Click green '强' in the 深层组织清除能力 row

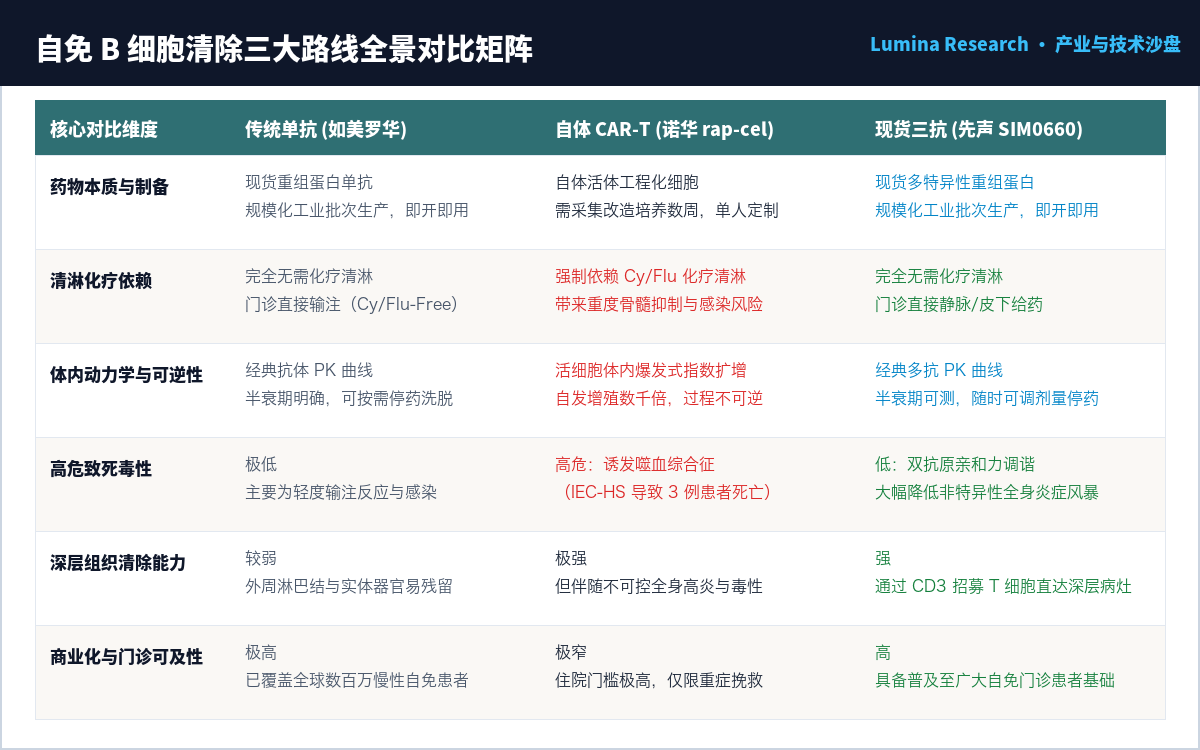[883, 558]
